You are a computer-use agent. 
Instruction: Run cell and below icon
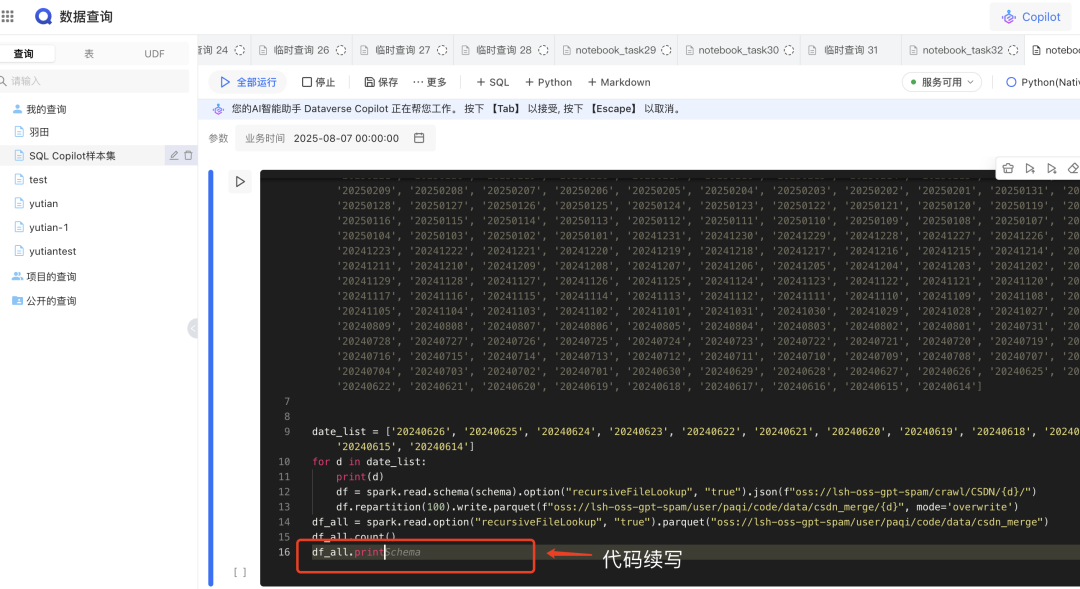(x=1052, y=168)
